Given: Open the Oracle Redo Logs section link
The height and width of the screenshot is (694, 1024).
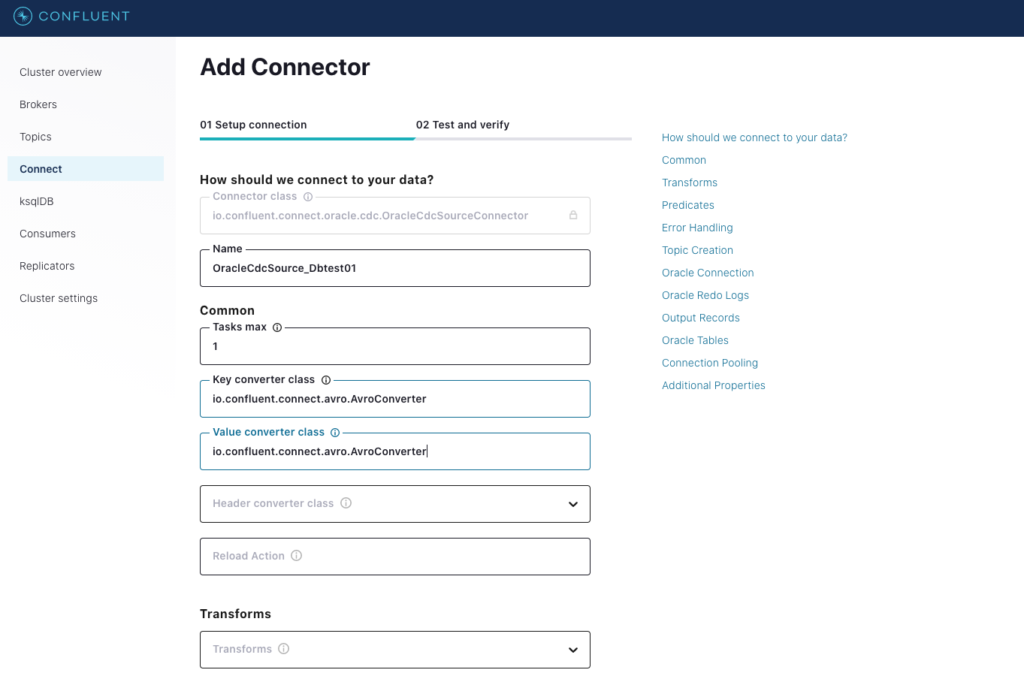Looking at the screenshot, I should (x=707, y=295).
